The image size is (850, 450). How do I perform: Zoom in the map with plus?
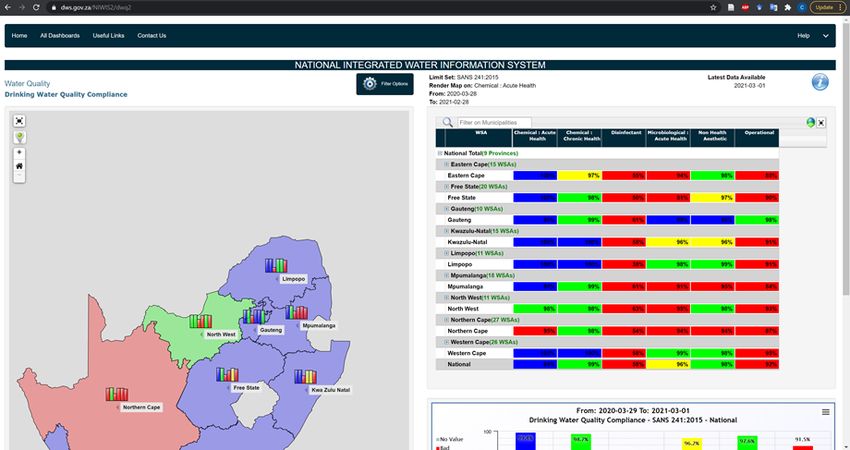20,153
